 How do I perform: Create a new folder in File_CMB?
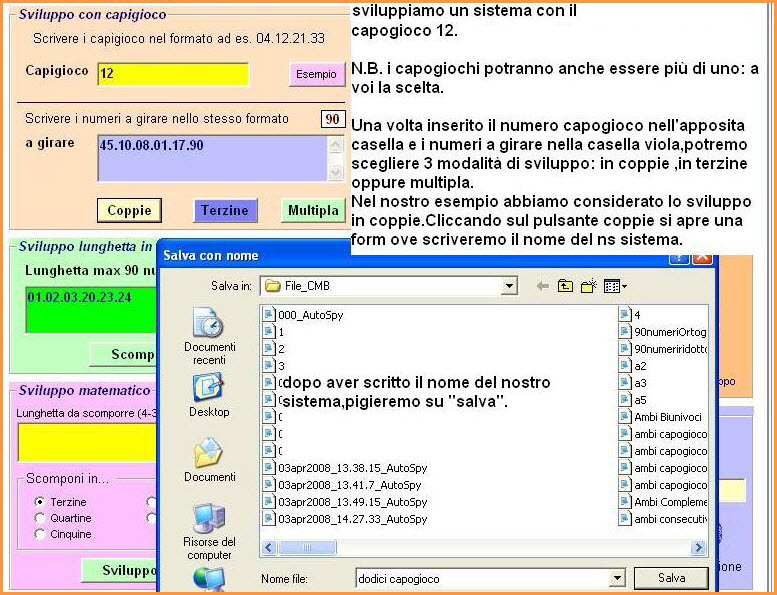pyautogui.click(x=589, y=287)
